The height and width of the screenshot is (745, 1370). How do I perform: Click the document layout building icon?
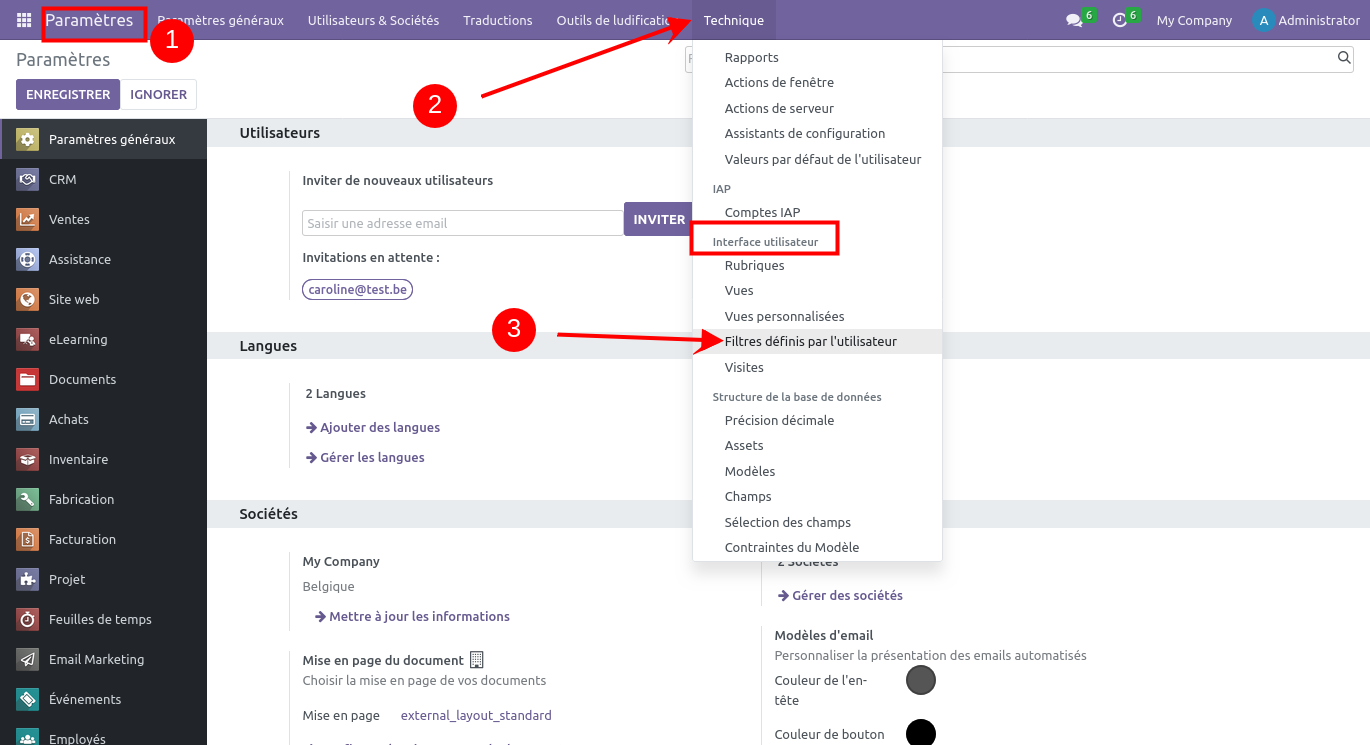pyautogui.click(x=476, y=660)
